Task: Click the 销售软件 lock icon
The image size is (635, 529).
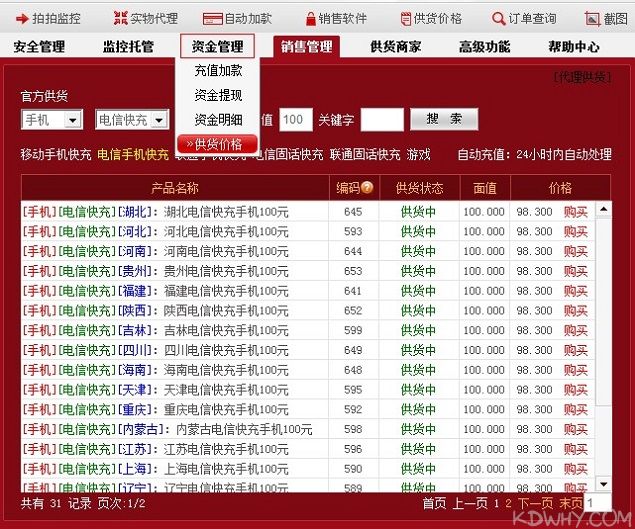Action: point(310,18)
